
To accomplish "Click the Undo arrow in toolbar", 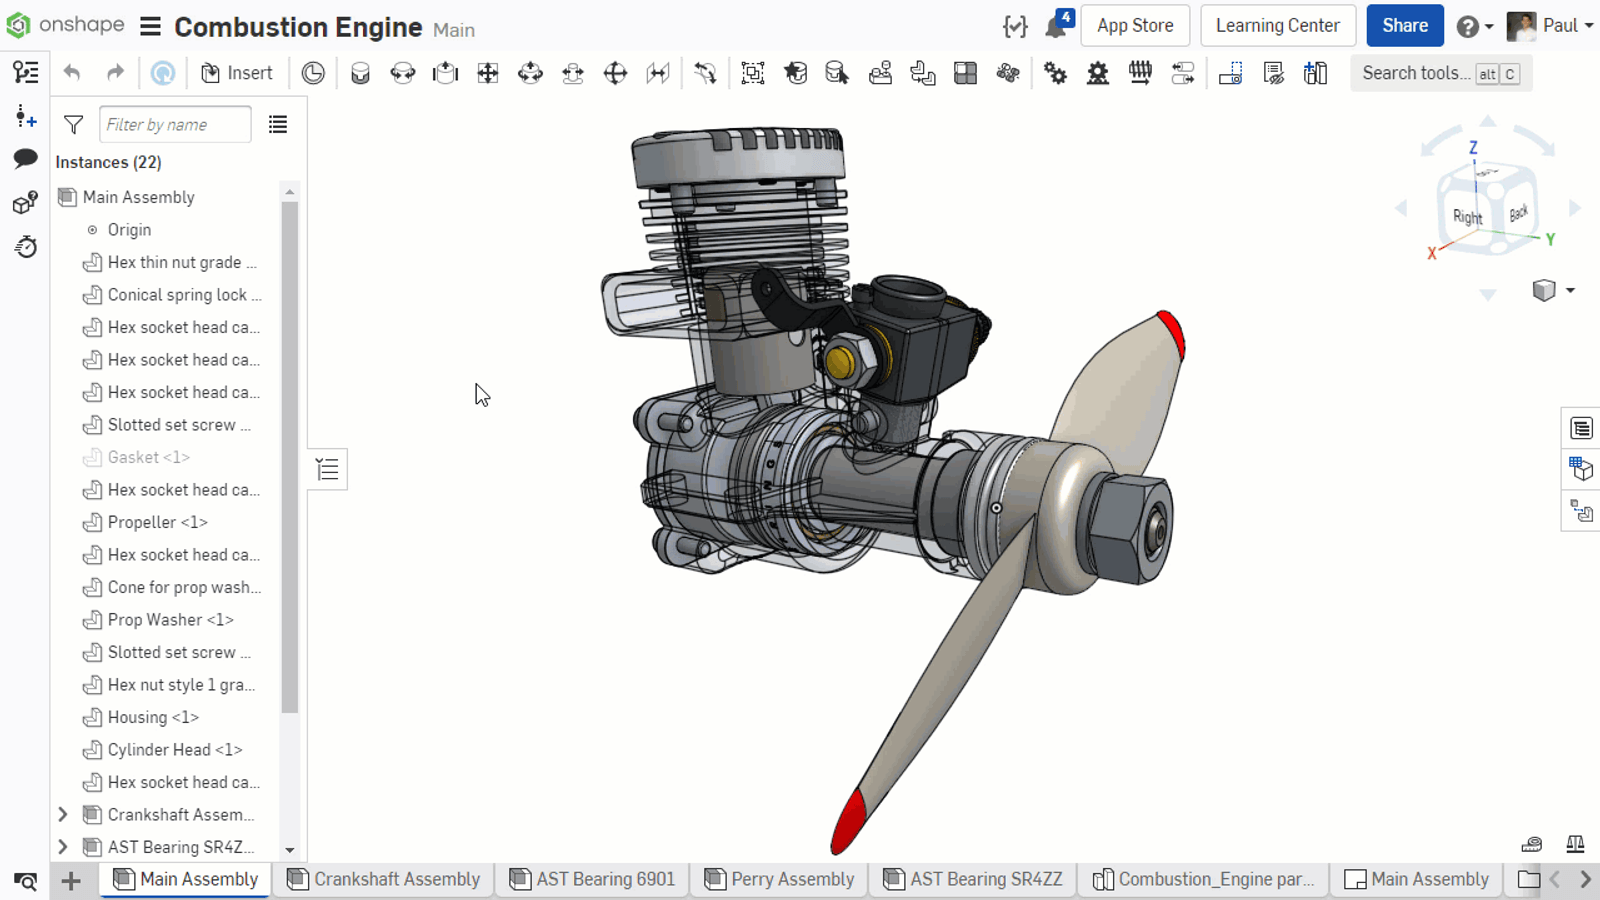I will tap(72, 73).
